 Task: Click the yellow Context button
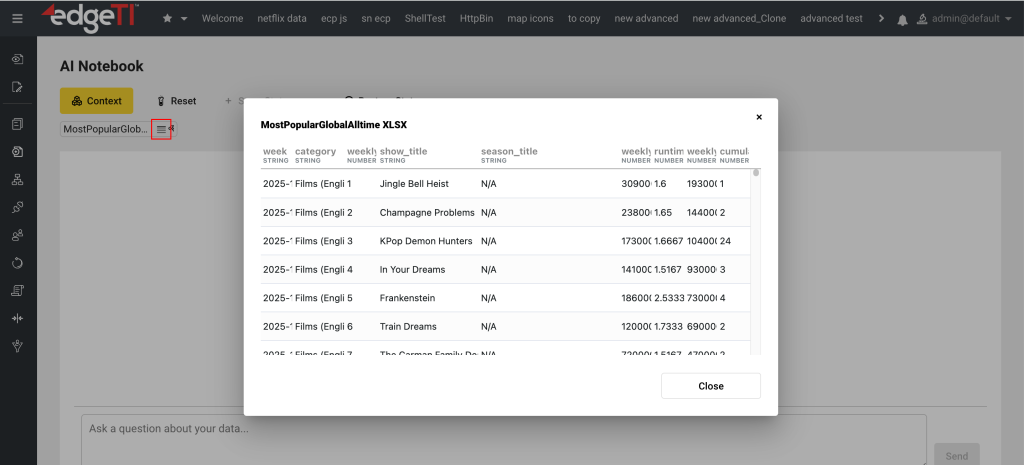[96, 101]
